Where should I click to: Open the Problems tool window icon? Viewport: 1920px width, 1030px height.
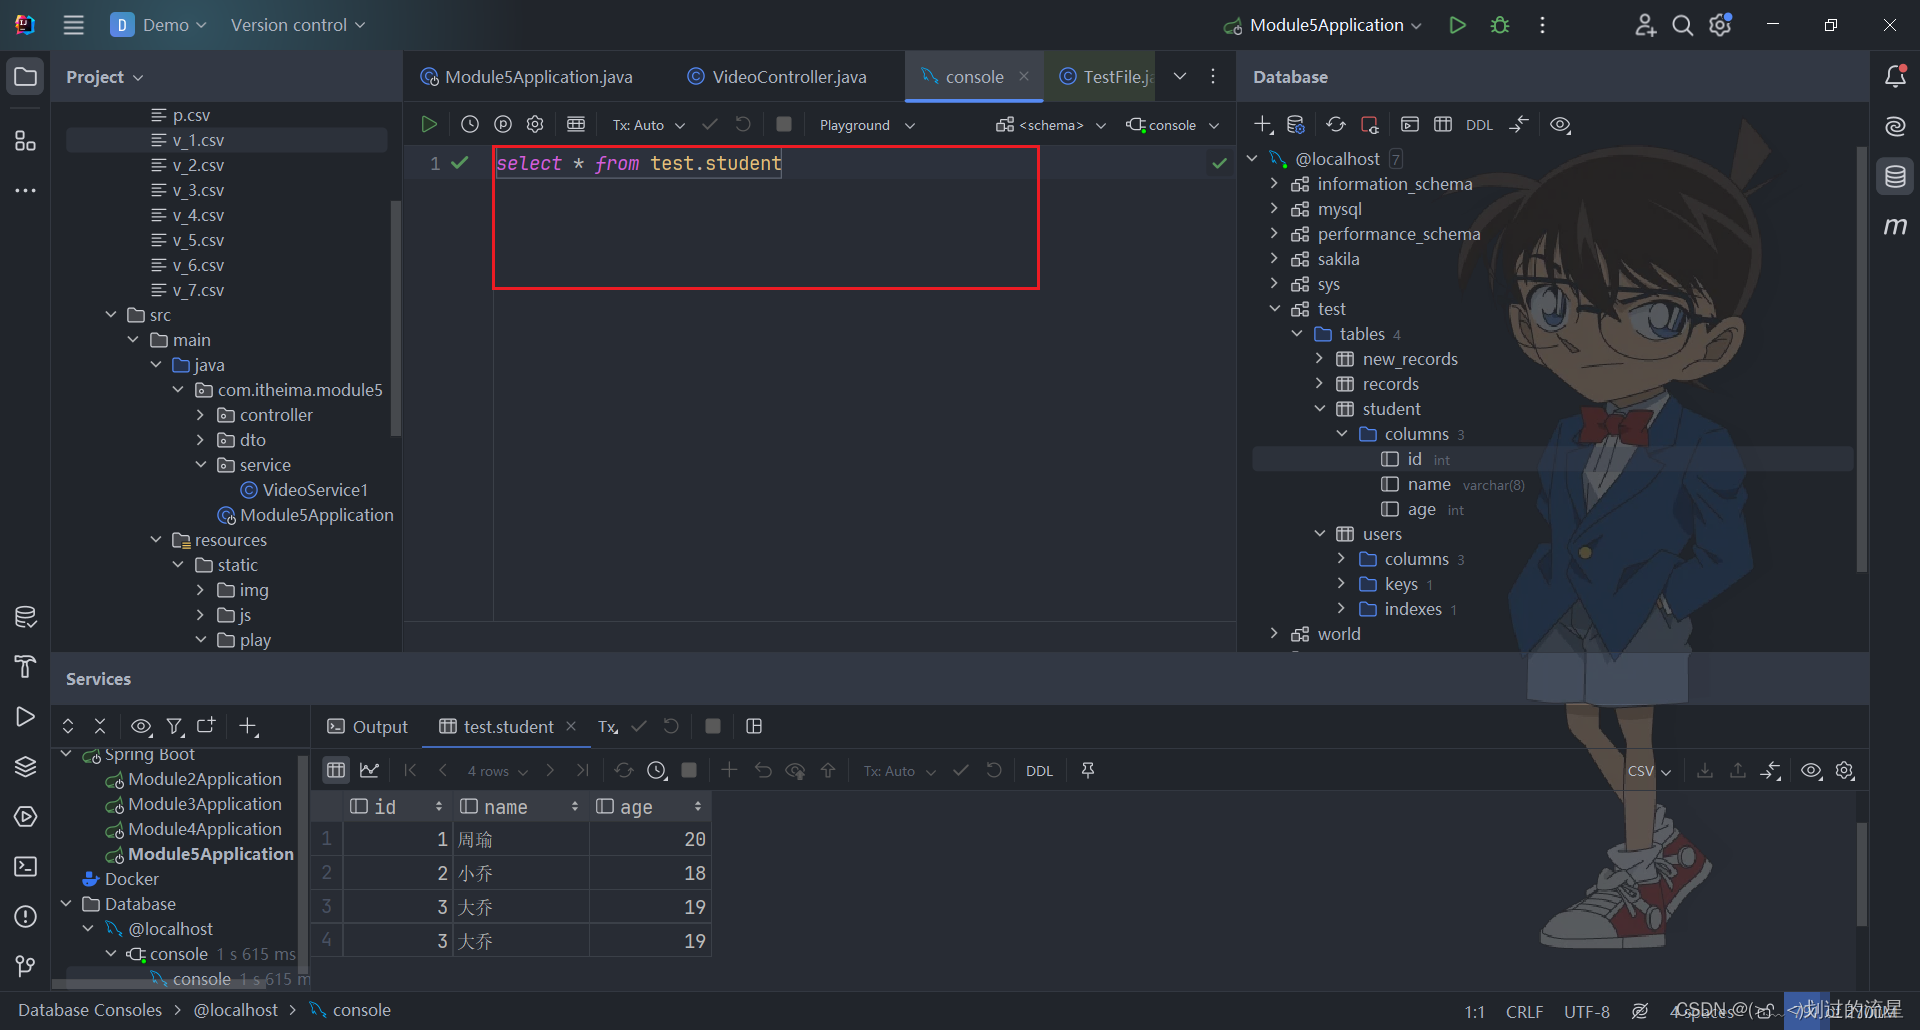click(x=25, y=916)
